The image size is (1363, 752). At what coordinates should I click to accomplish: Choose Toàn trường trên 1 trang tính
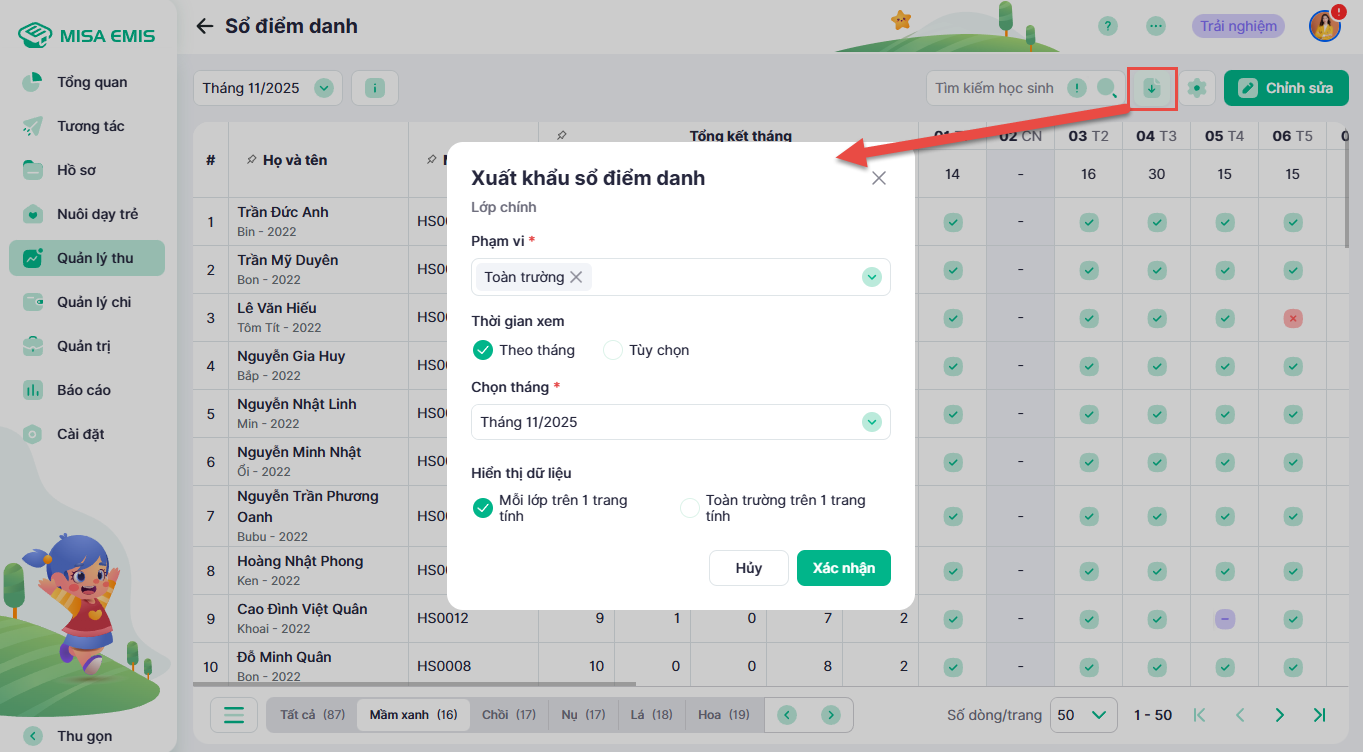click(689, 508)
